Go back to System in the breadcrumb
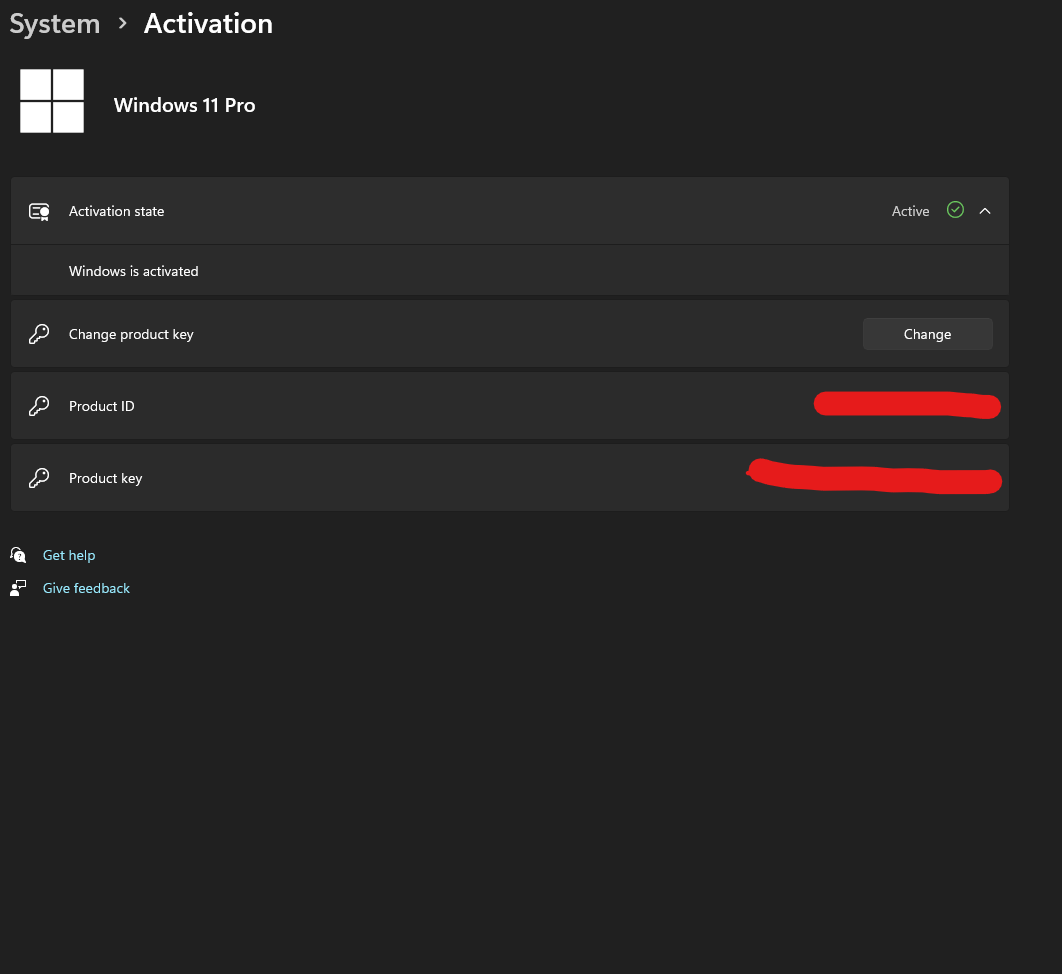 tap(54, 24)
